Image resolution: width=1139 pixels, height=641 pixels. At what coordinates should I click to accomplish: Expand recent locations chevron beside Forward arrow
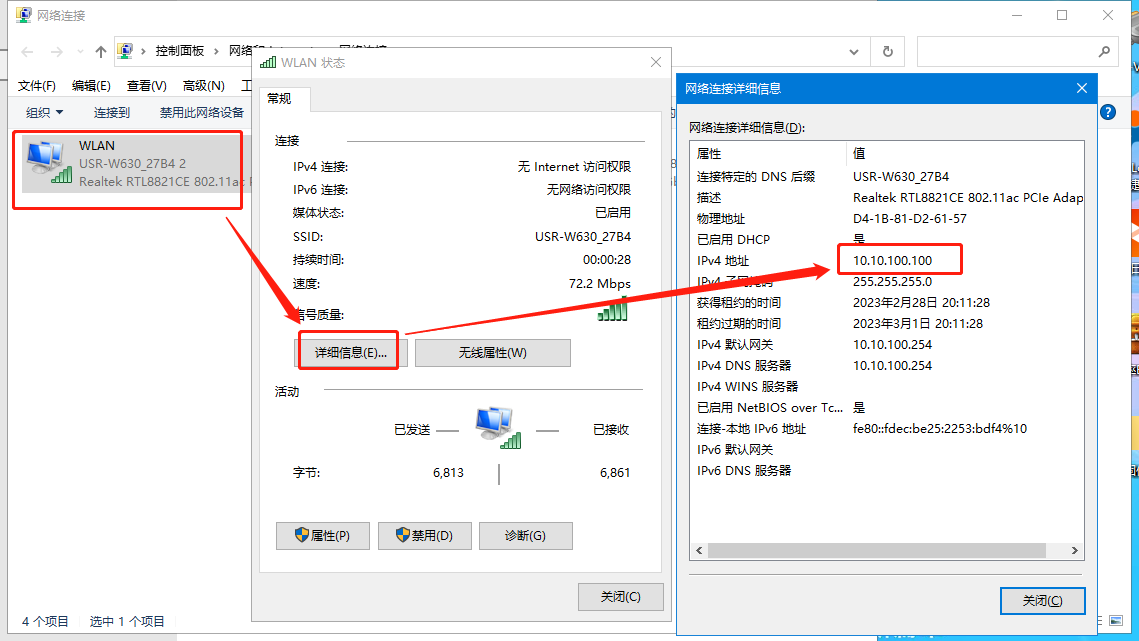click(78, 52)
